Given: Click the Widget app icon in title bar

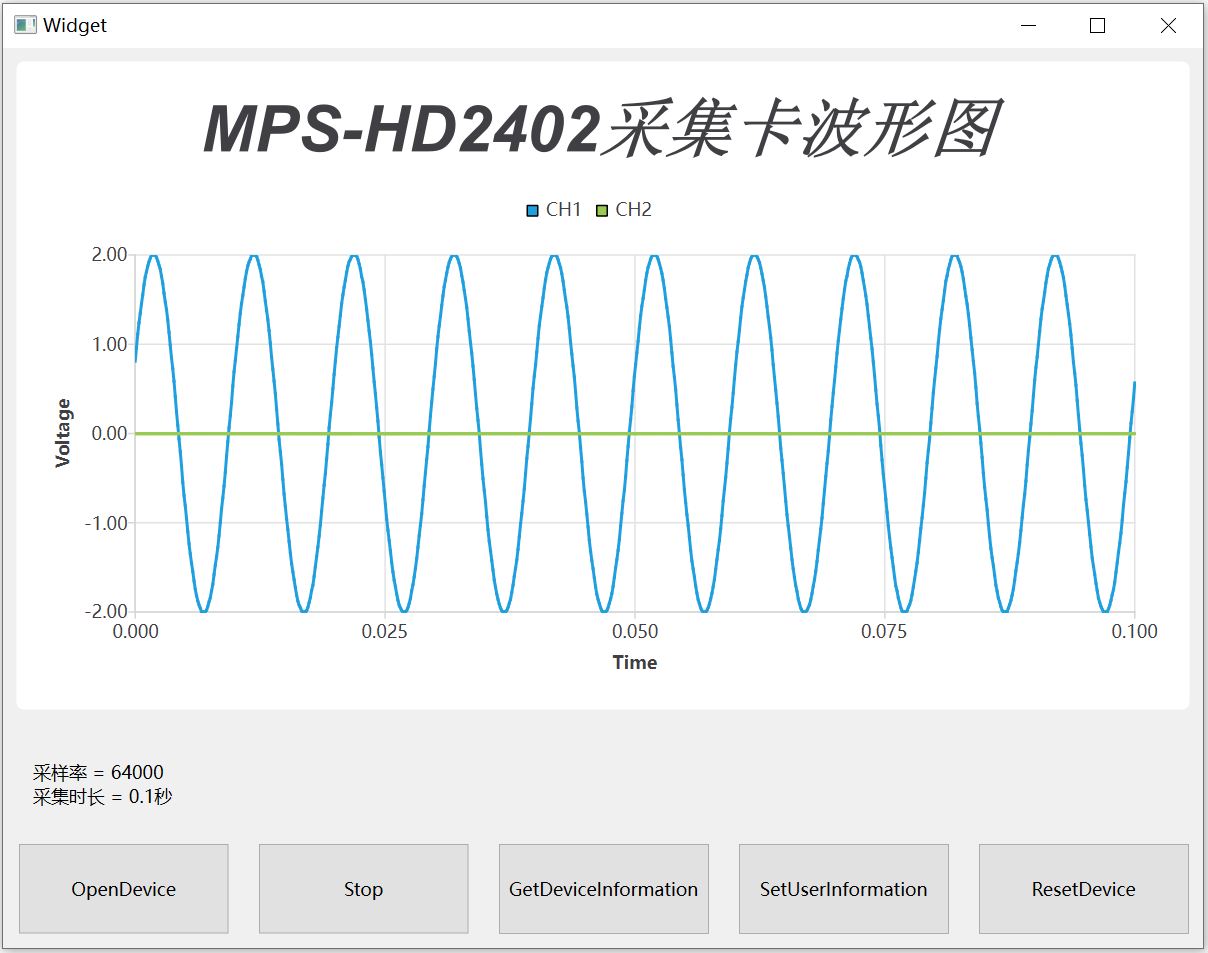Looking at the screenshot, I should coord(25,26).
